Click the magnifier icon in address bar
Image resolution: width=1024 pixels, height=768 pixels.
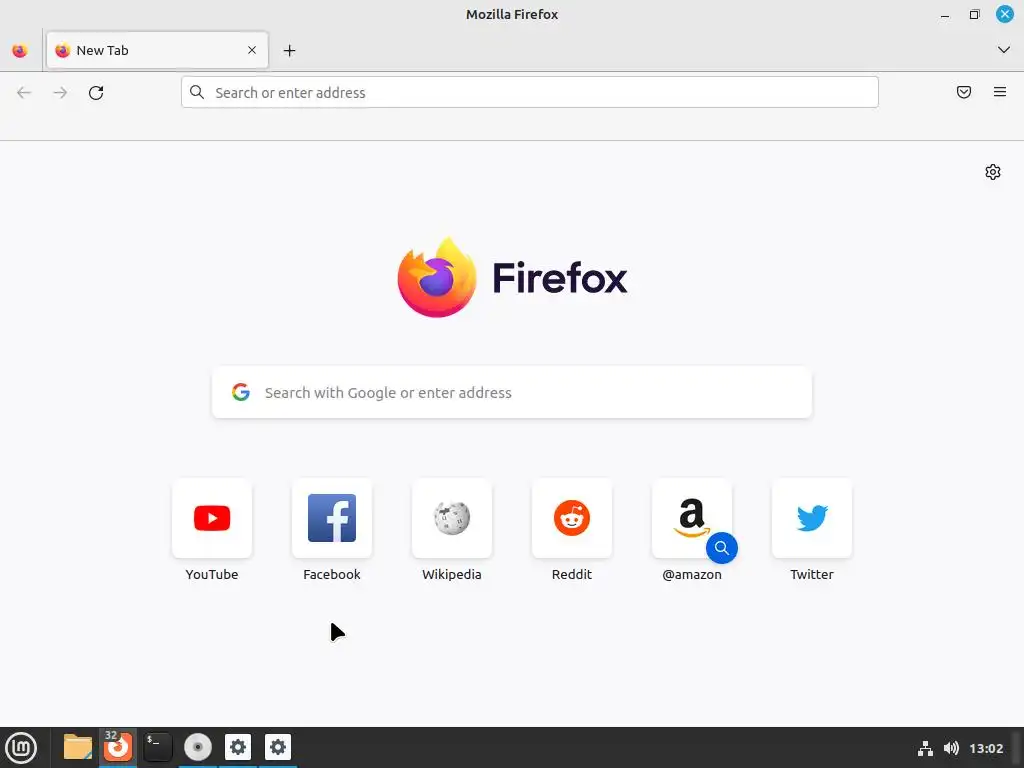click(197, 92)
